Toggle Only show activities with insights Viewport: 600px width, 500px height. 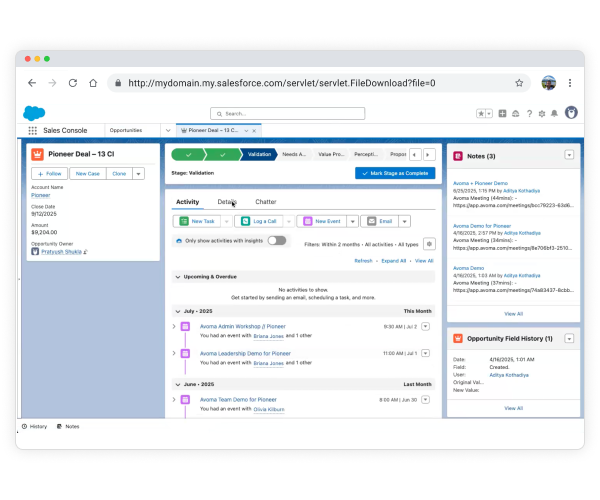pyautogui.click(x=277, y=241)
